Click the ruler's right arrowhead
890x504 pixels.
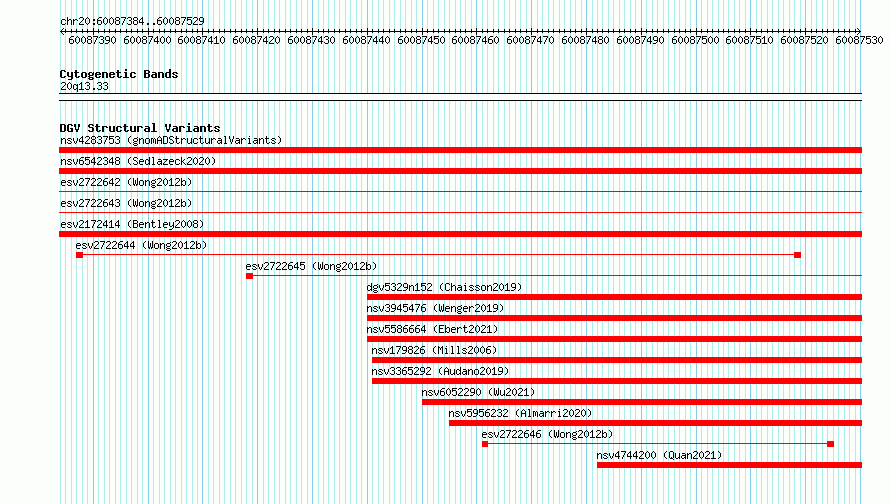[x=859, y=31]
